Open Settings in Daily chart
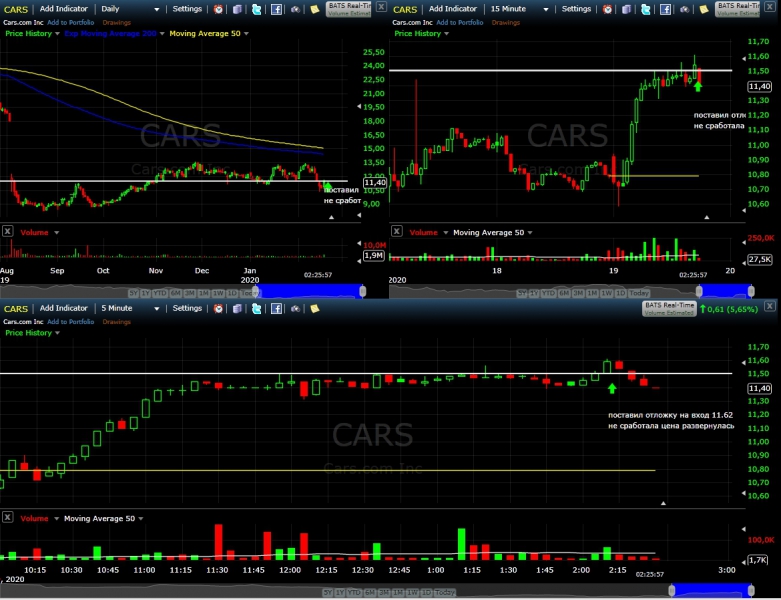This screenshot has width=781, height=600. [x=187, y=9]
